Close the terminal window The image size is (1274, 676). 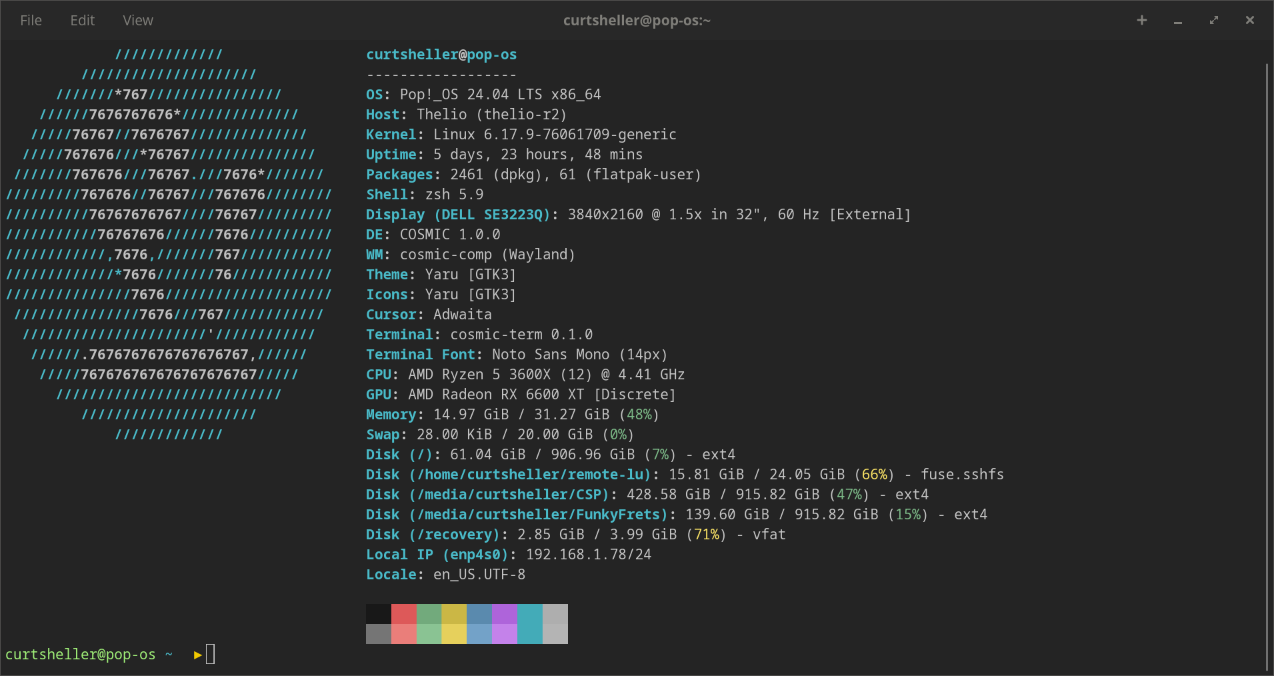point(1249,20)
